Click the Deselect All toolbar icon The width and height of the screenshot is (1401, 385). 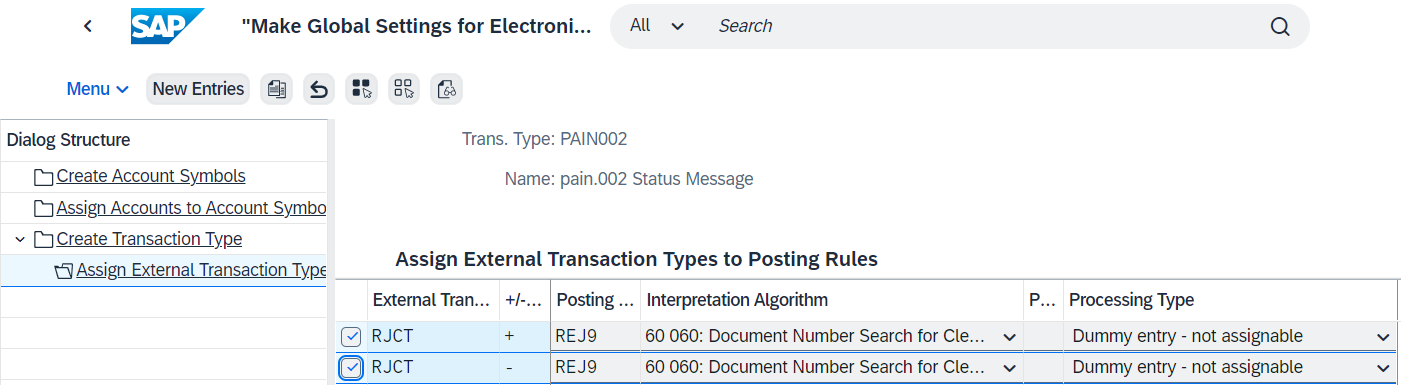[404, 89]
